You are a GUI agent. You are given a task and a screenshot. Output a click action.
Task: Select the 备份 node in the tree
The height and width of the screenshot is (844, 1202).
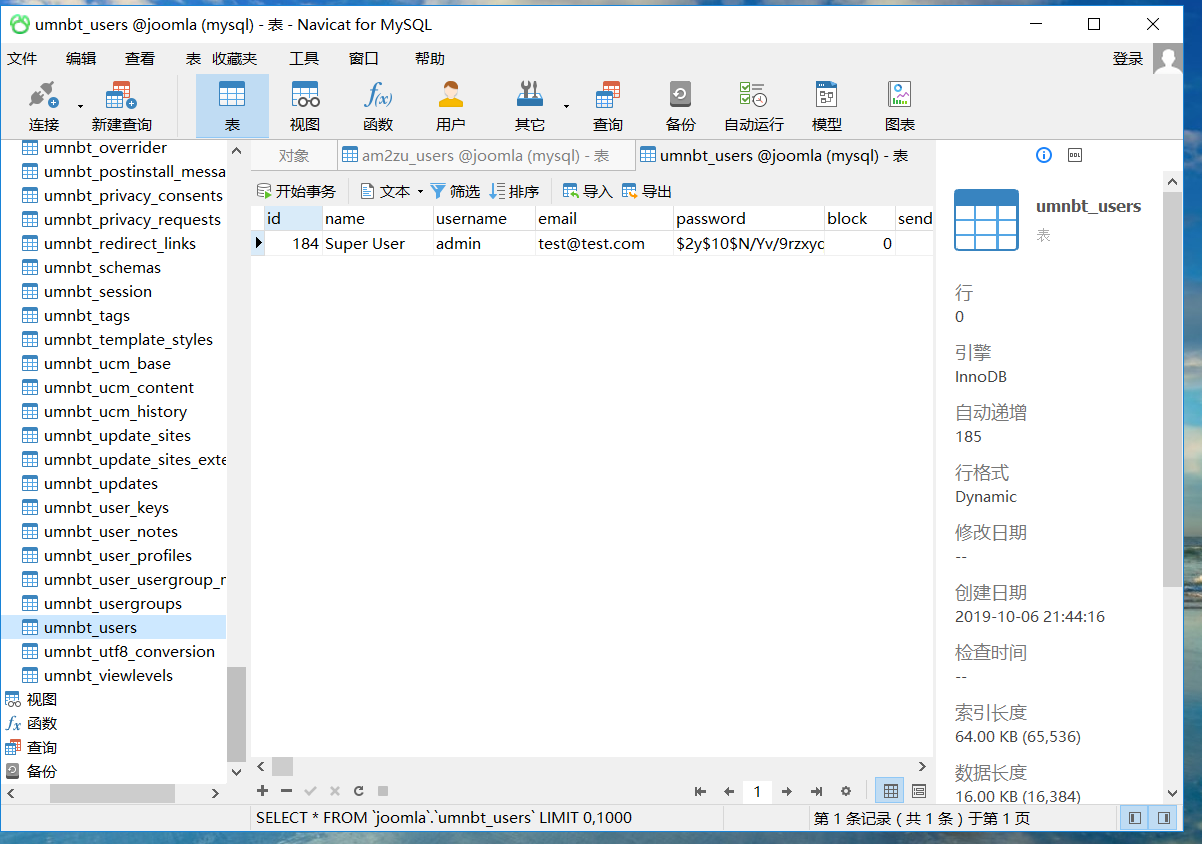click(42, 771)
